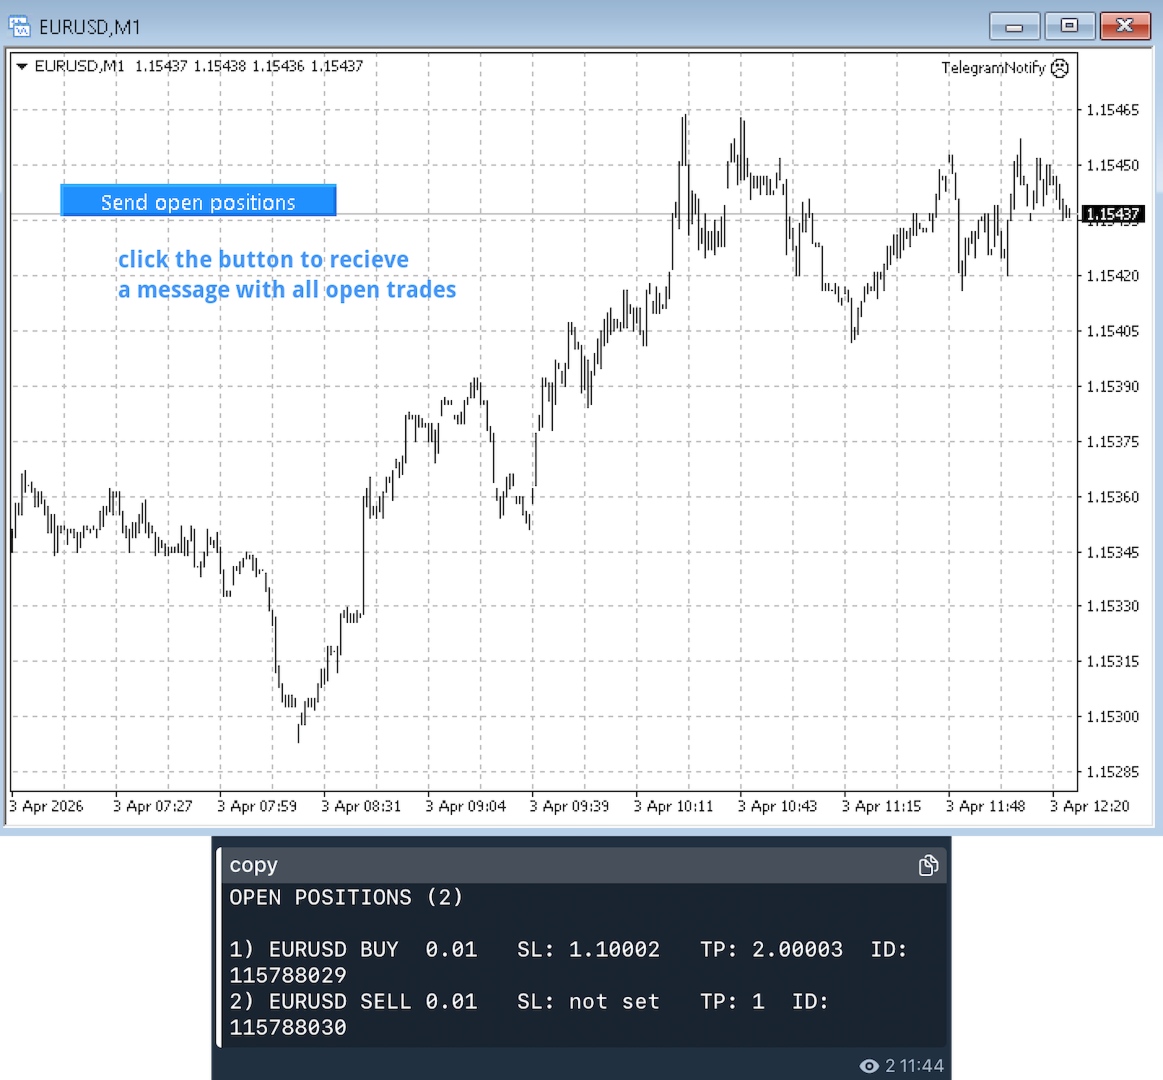This screenshot has width=1163, height=1080.
Task: Click the price scale label 1.15345
Action: [x=1113, y=552]
